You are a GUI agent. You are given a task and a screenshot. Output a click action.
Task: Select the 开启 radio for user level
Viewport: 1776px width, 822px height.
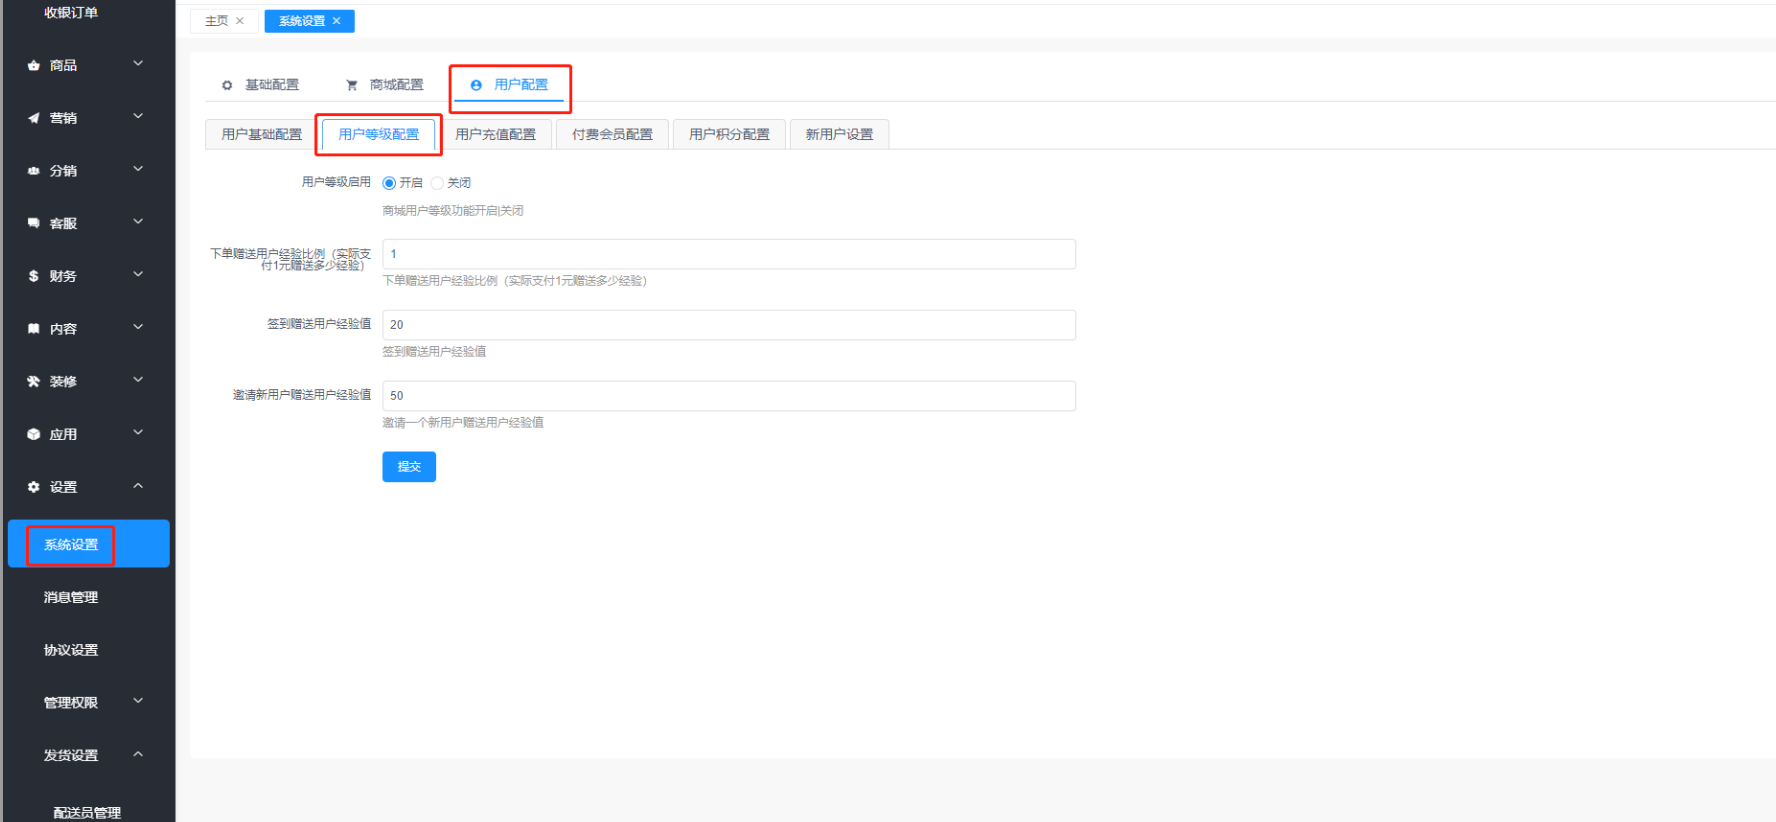point(389,183)
